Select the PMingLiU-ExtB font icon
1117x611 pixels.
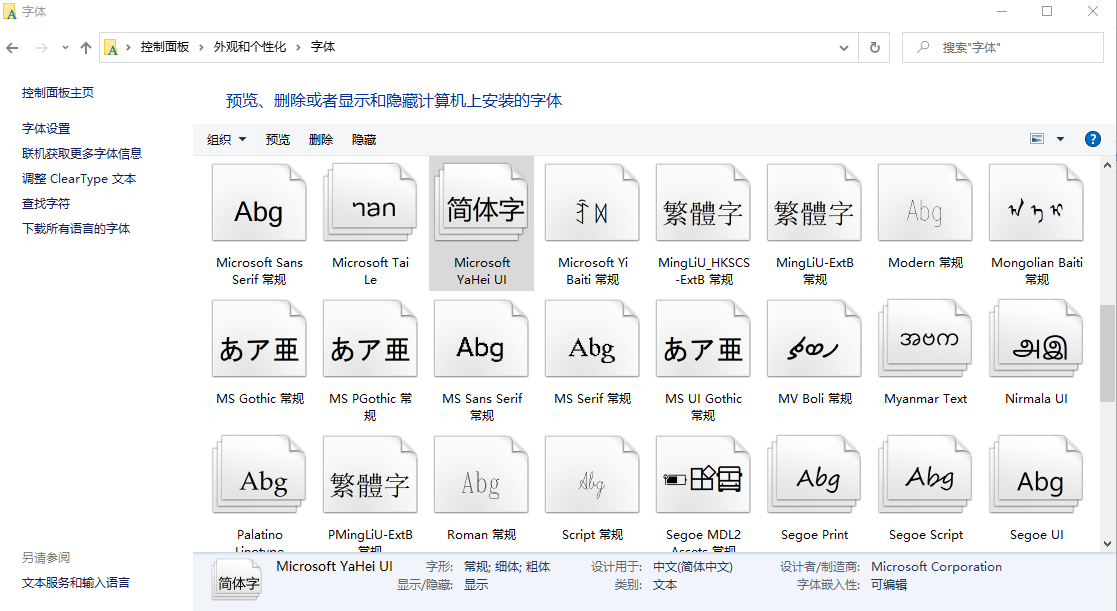[x=370, y=474]
